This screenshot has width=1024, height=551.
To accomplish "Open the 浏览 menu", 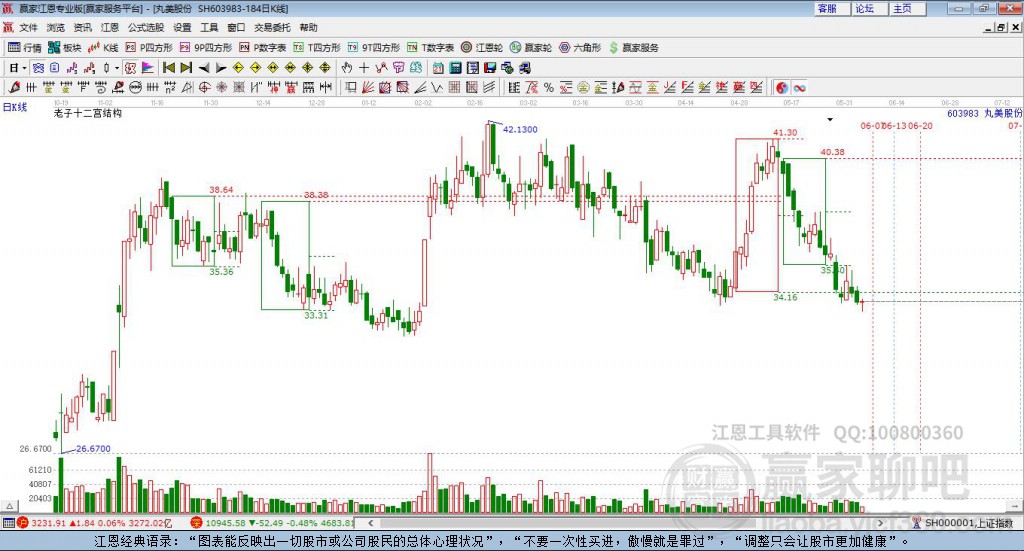I will tap(56, 27).
